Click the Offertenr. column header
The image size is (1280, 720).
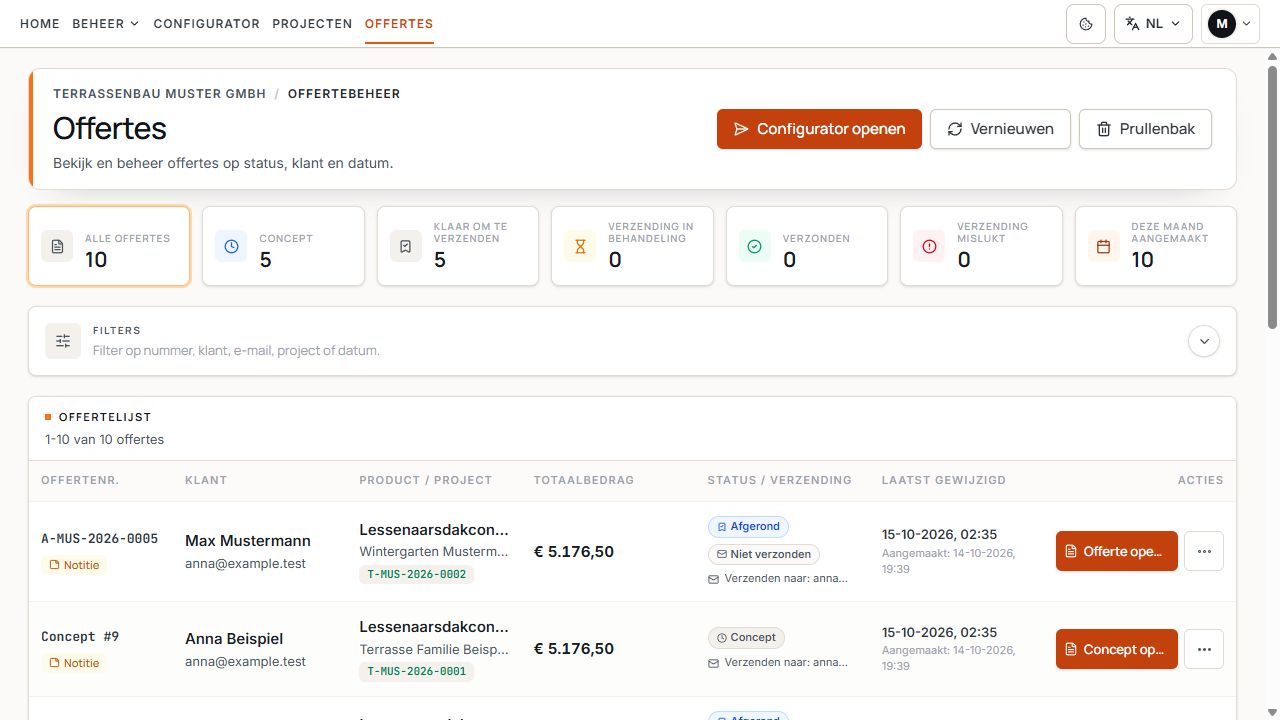pos(80,480)
